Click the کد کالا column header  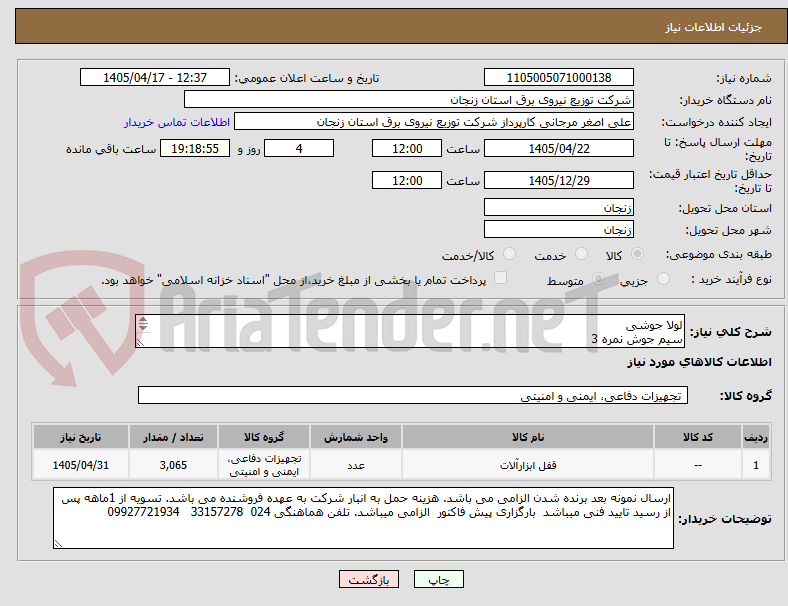[x=698, y=437]
